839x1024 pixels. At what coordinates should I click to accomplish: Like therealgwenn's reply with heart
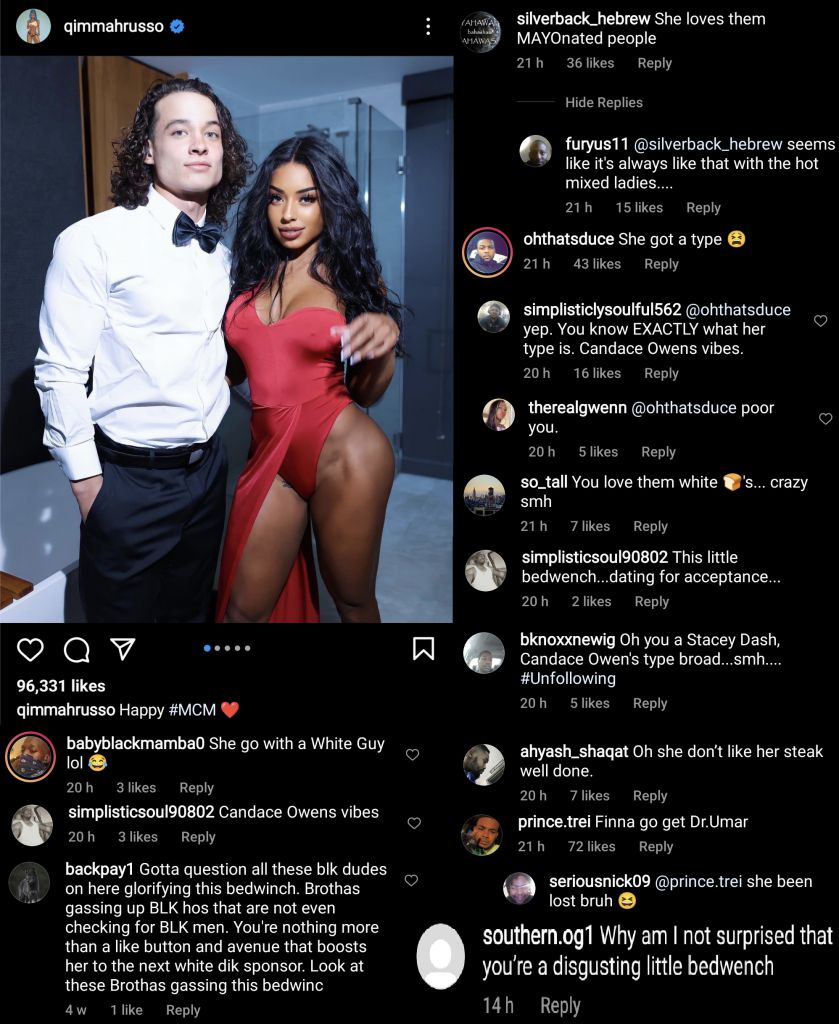pyautogui.click(x=825, y=419)
